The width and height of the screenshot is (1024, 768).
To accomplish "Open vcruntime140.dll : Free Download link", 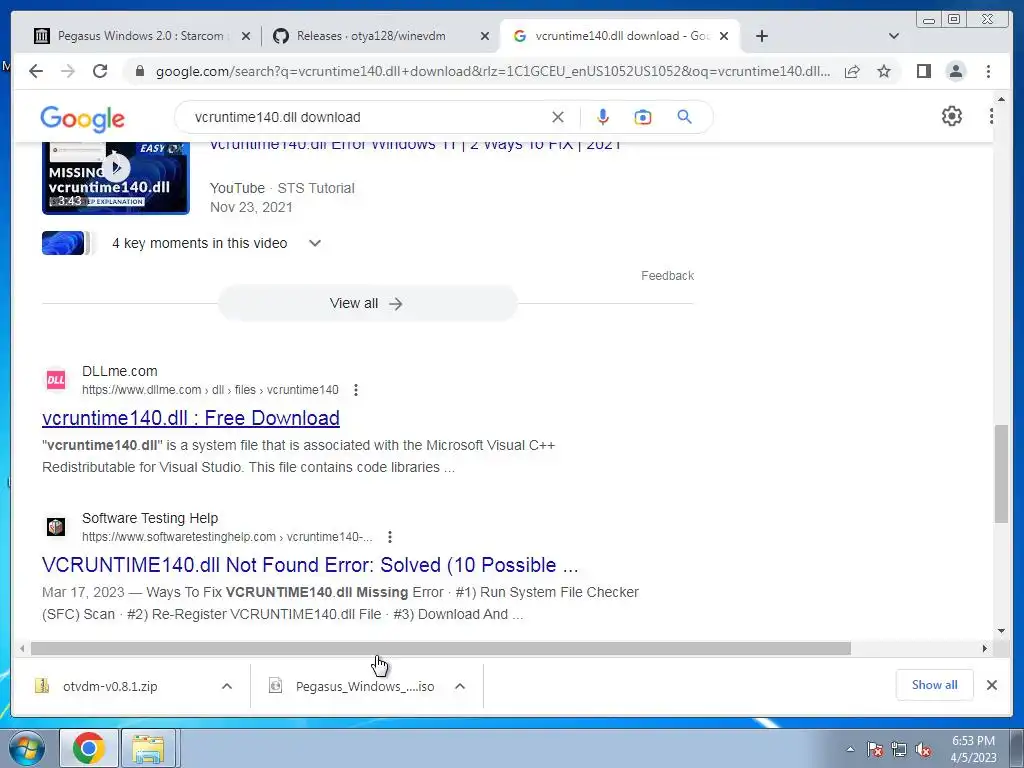I will pyautogui.click(x=191, y=418).
